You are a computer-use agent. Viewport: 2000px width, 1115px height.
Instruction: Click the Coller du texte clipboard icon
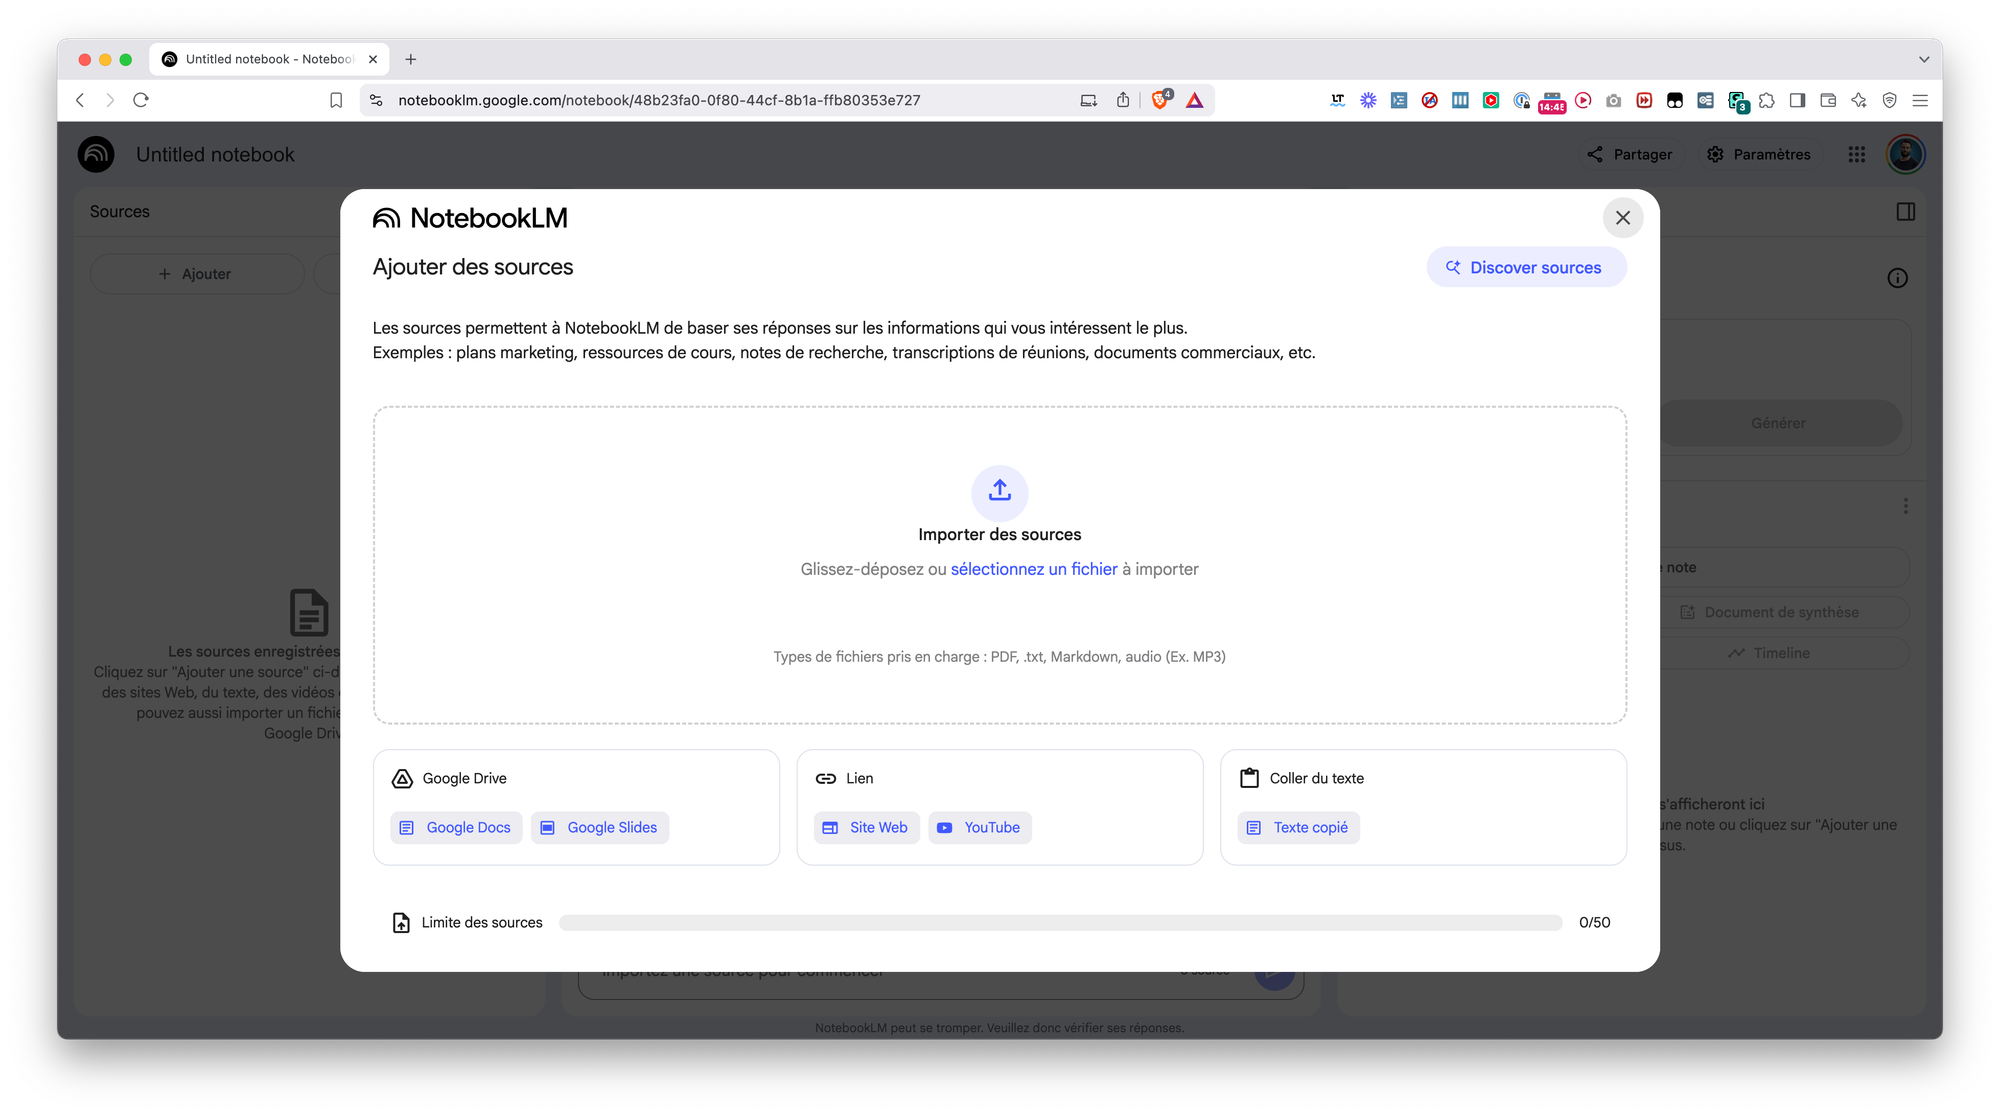[x=1249, y=778]
